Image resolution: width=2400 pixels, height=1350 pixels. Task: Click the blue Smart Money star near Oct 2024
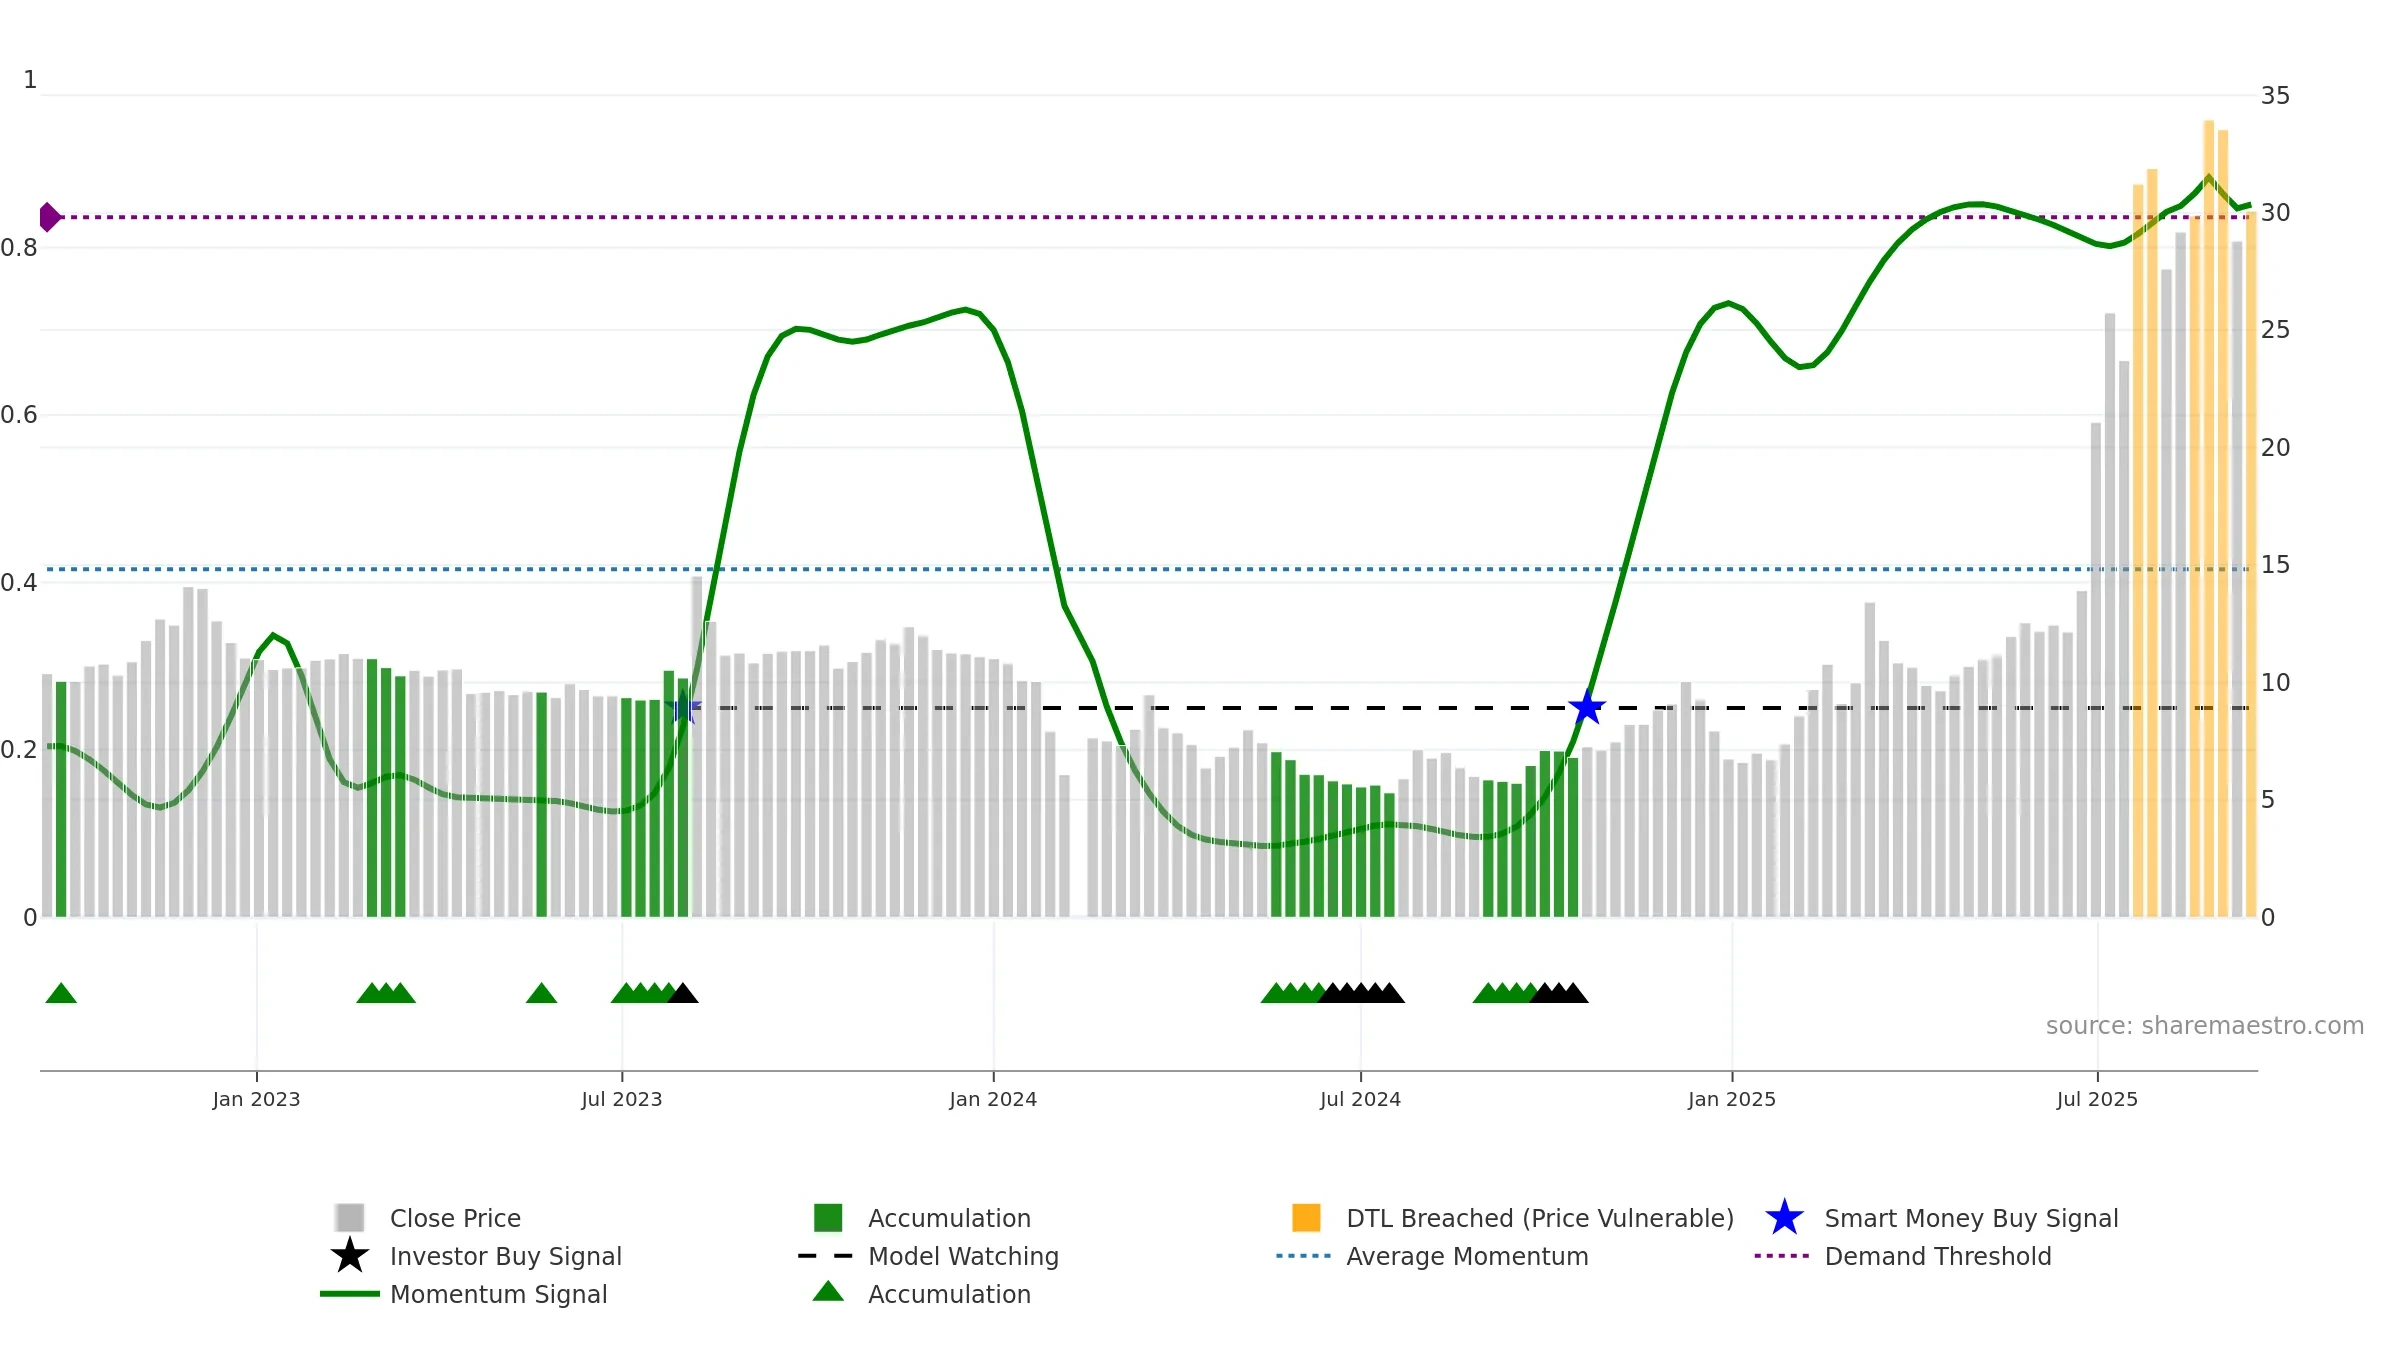tap(1587, 708)
